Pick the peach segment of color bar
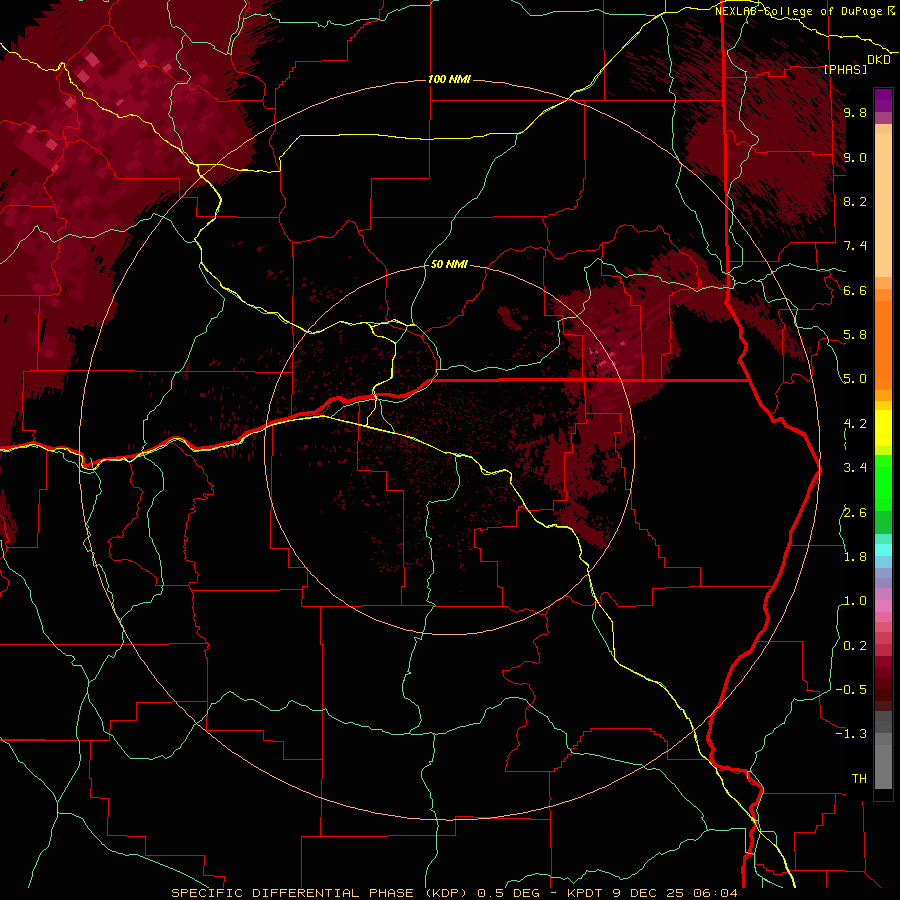 [x=883, y=205]
